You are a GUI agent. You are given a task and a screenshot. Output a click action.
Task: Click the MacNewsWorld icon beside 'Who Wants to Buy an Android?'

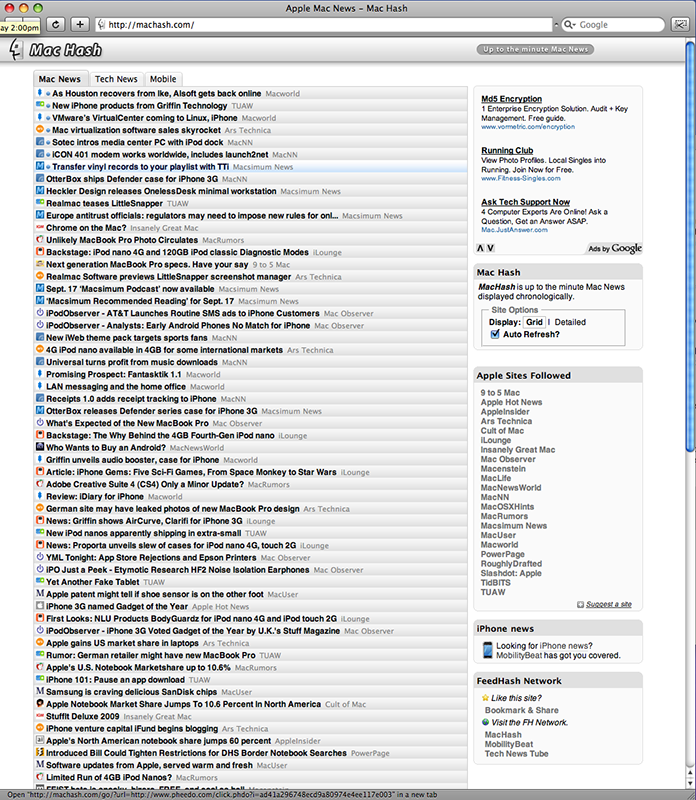[39, 447]
